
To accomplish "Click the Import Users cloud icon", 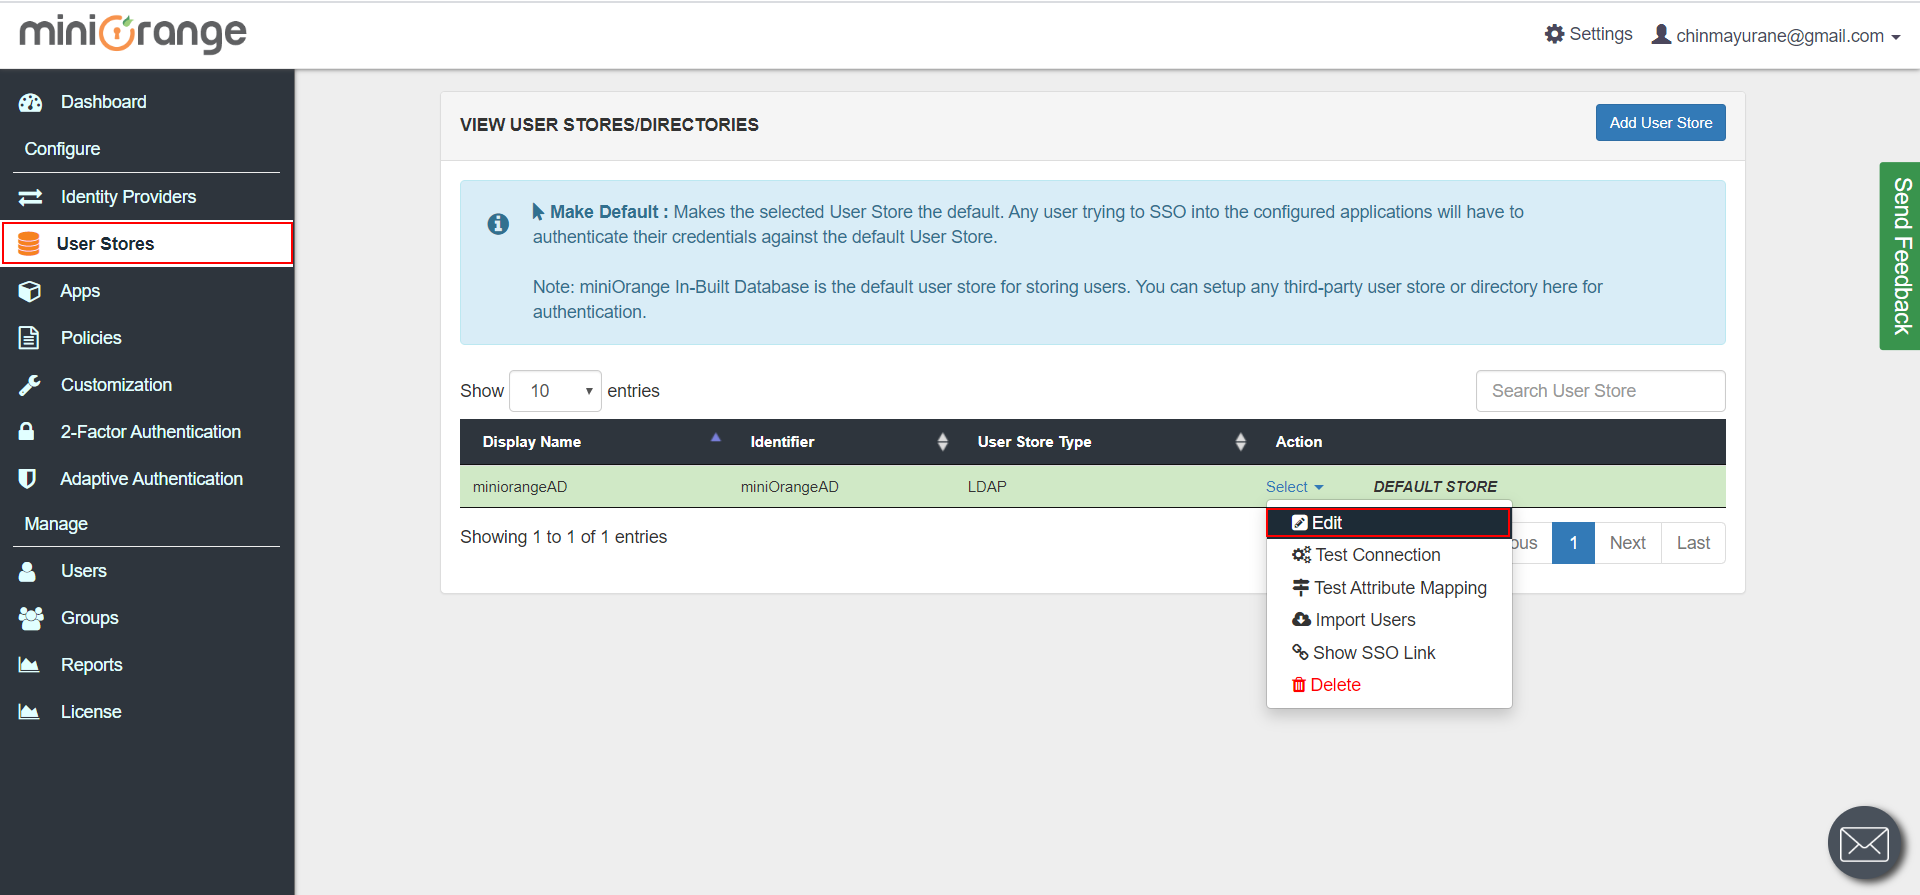I will pyautogui.click(x=1301, y=620).
